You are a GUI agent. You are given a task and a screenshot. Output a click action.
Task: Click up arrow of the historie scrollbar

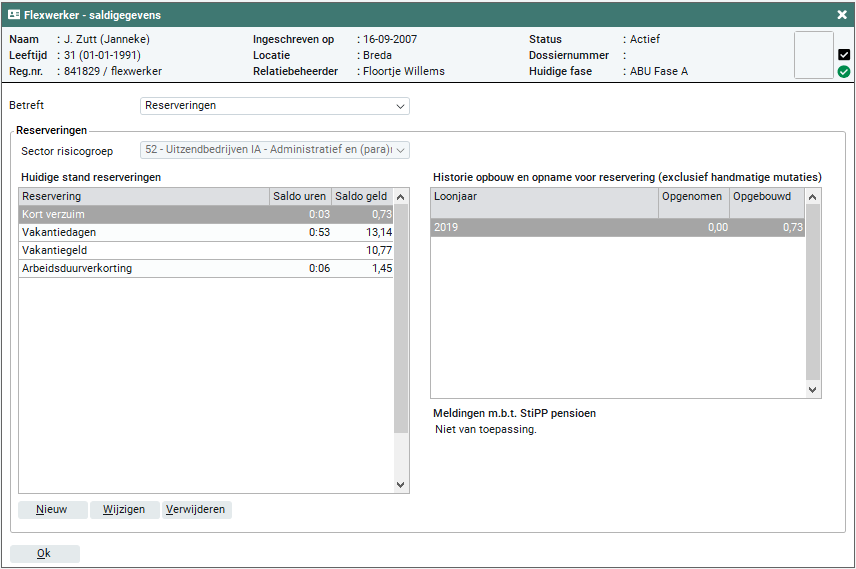tap(813, 198)
